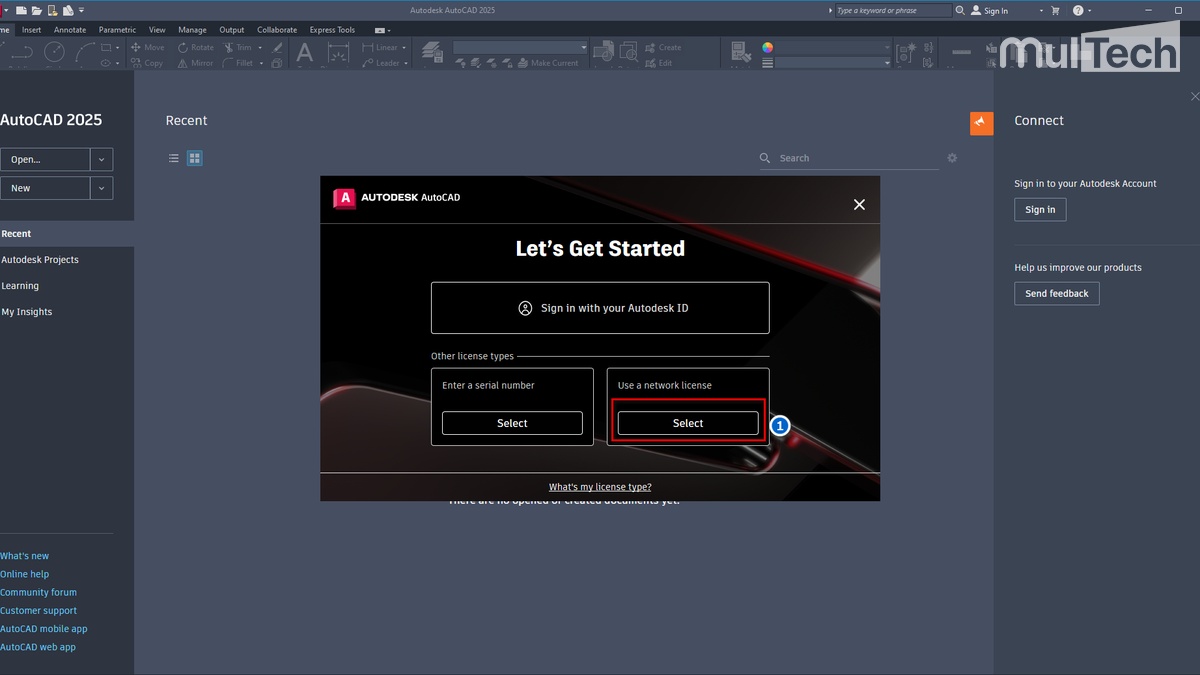
Task: Open the Recent settings gear icon
Action: click(x=952, y=158)
